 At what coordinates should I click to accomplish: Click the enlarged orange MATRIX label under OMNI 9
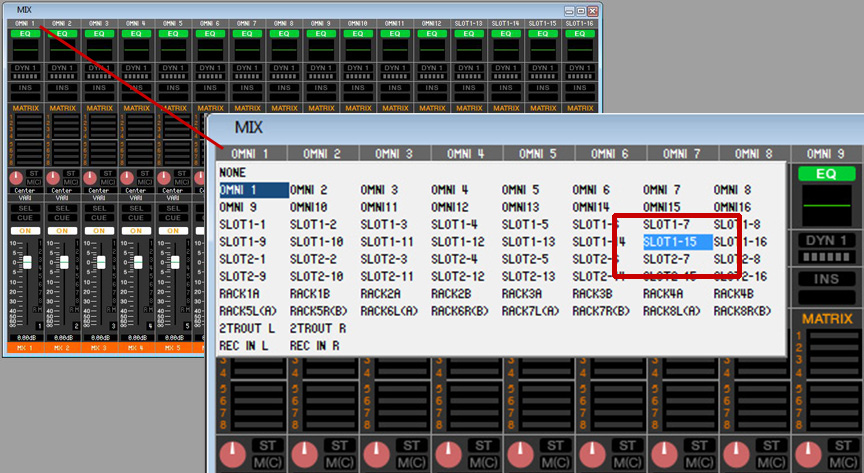click(827, 319)
